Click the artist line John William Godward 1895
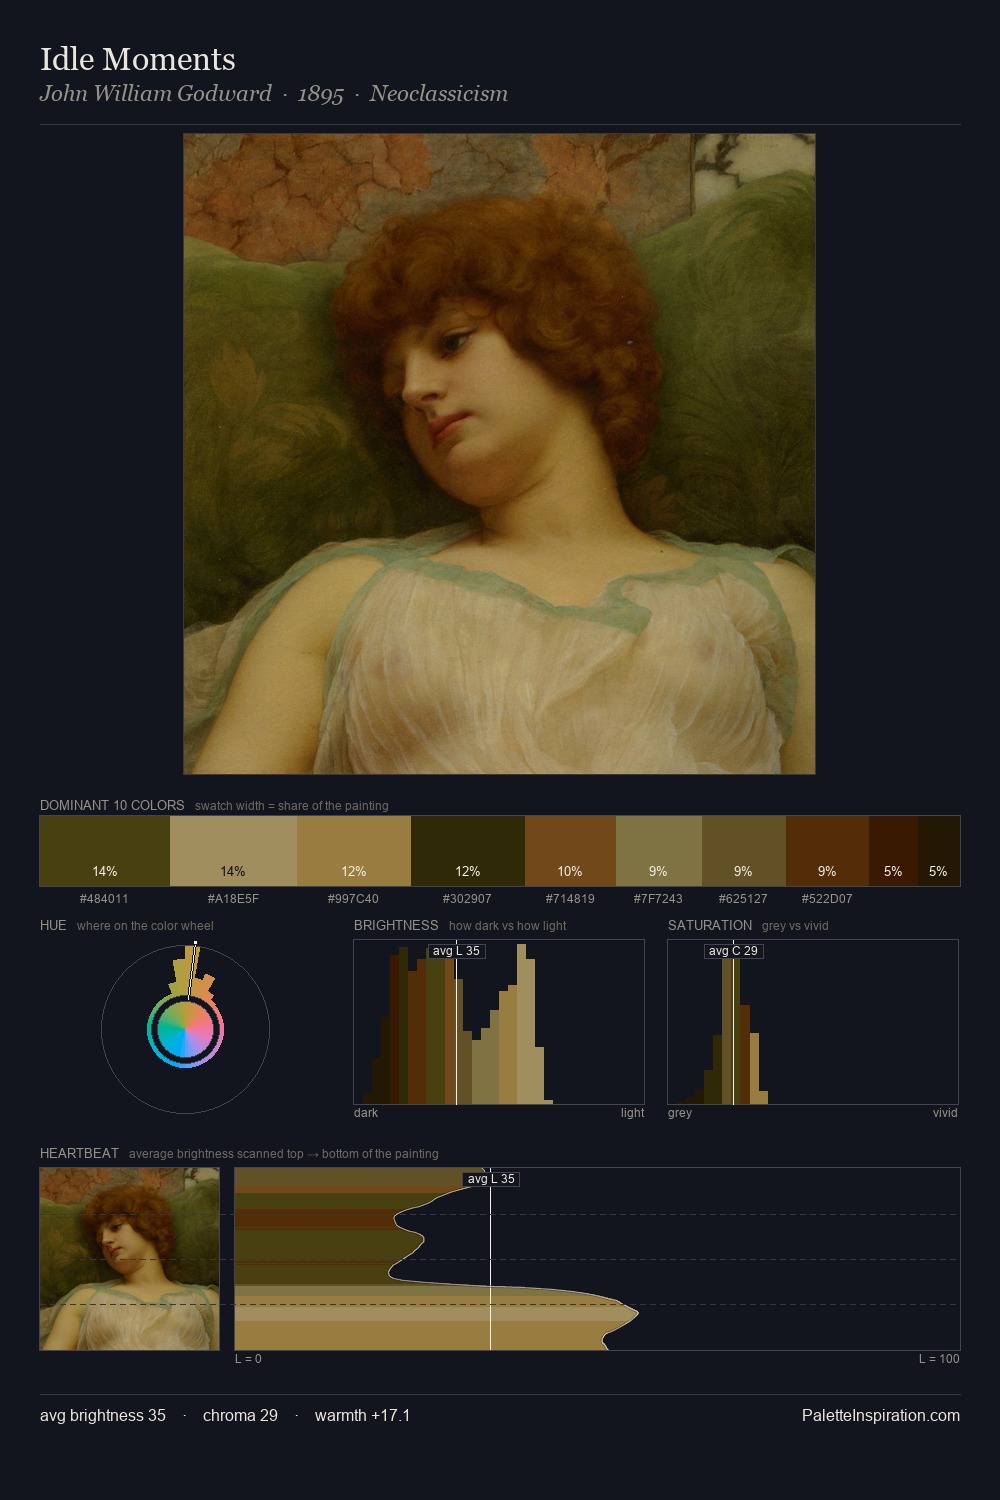The image size is (1000, 1500). pos(274,94)
